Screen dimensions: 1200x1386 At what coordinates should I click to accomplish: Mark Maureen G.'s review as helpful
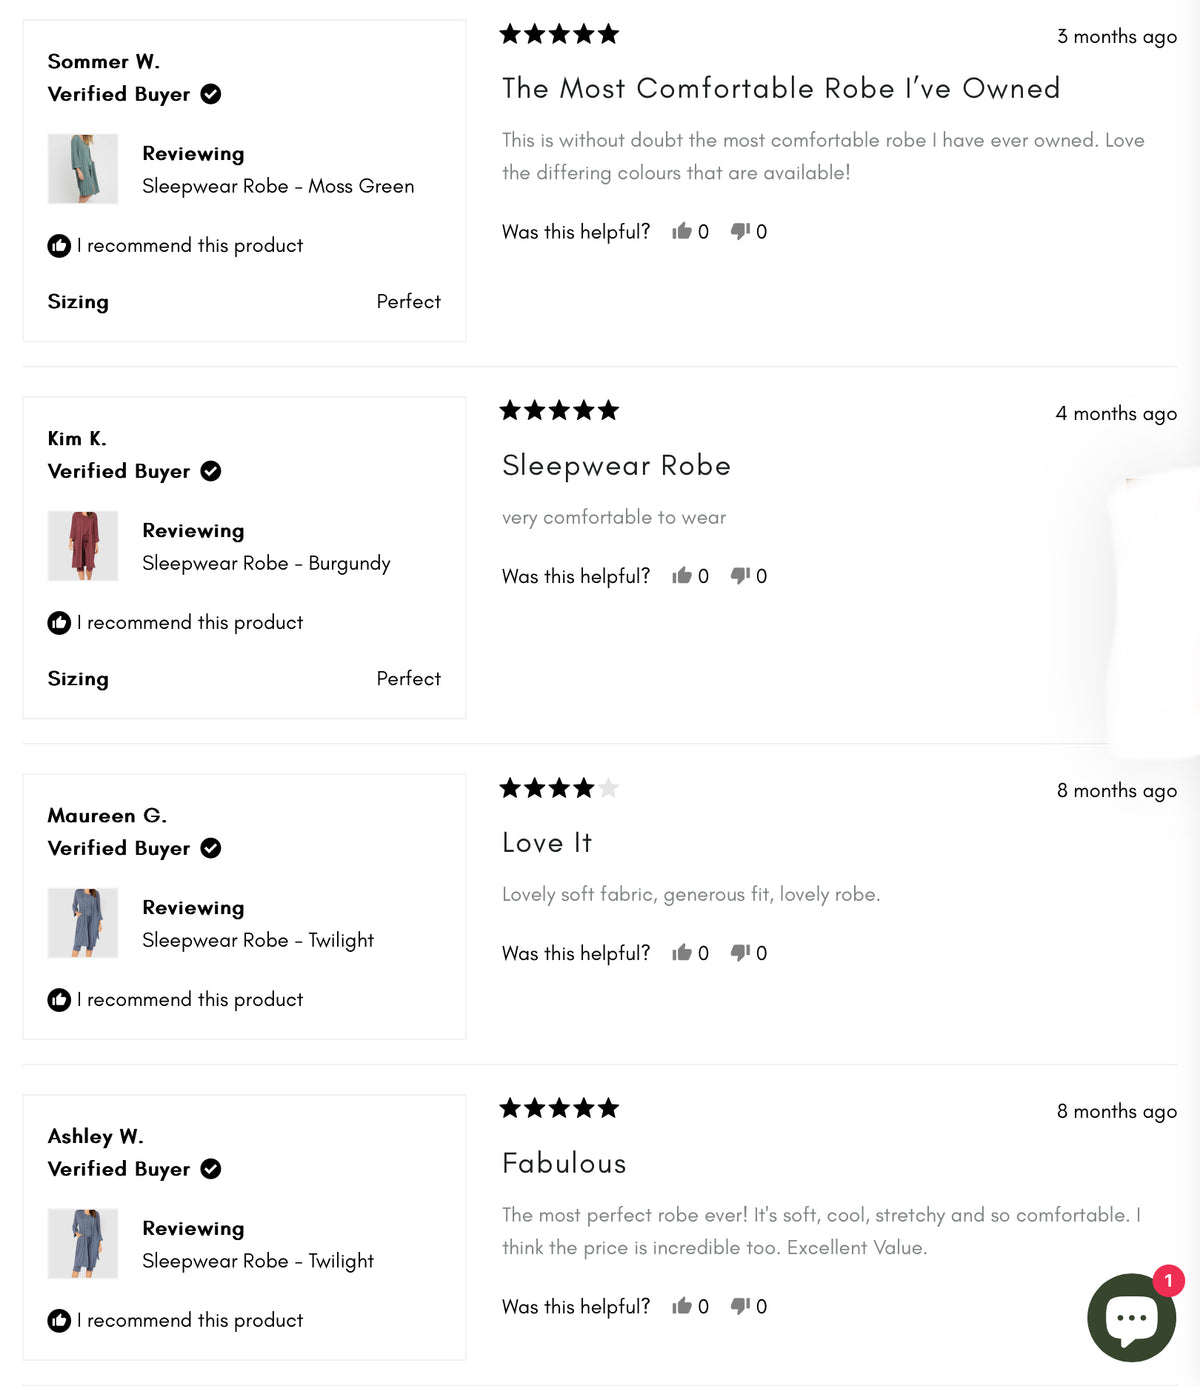tap(682, 953)
